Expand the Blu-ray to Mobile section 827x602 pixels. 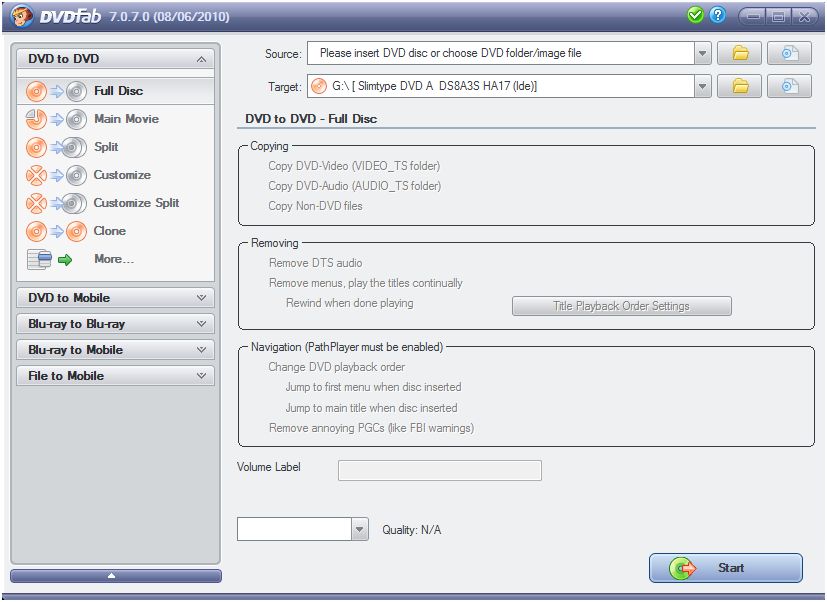pos(116,350)
